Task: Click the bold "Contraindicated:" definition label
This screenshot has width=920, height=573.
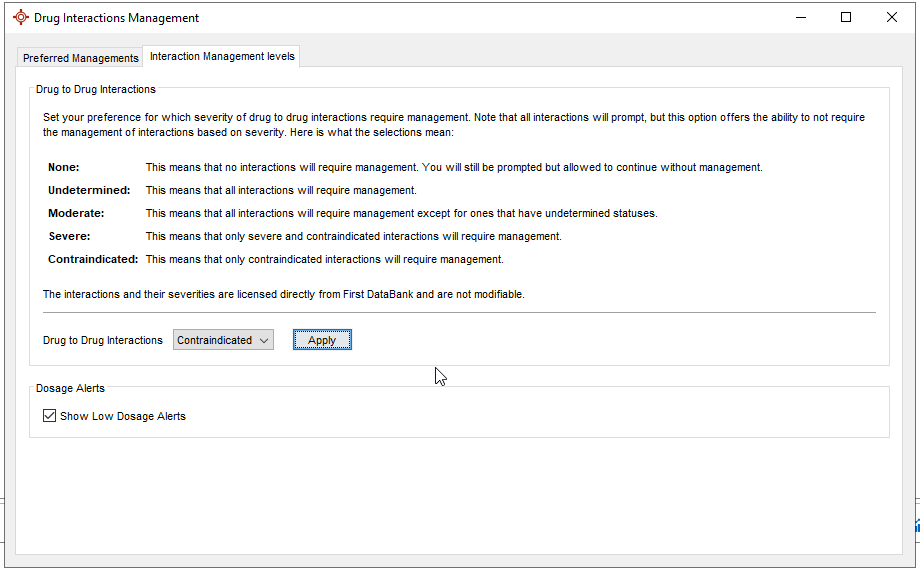Action: point(93,259)
